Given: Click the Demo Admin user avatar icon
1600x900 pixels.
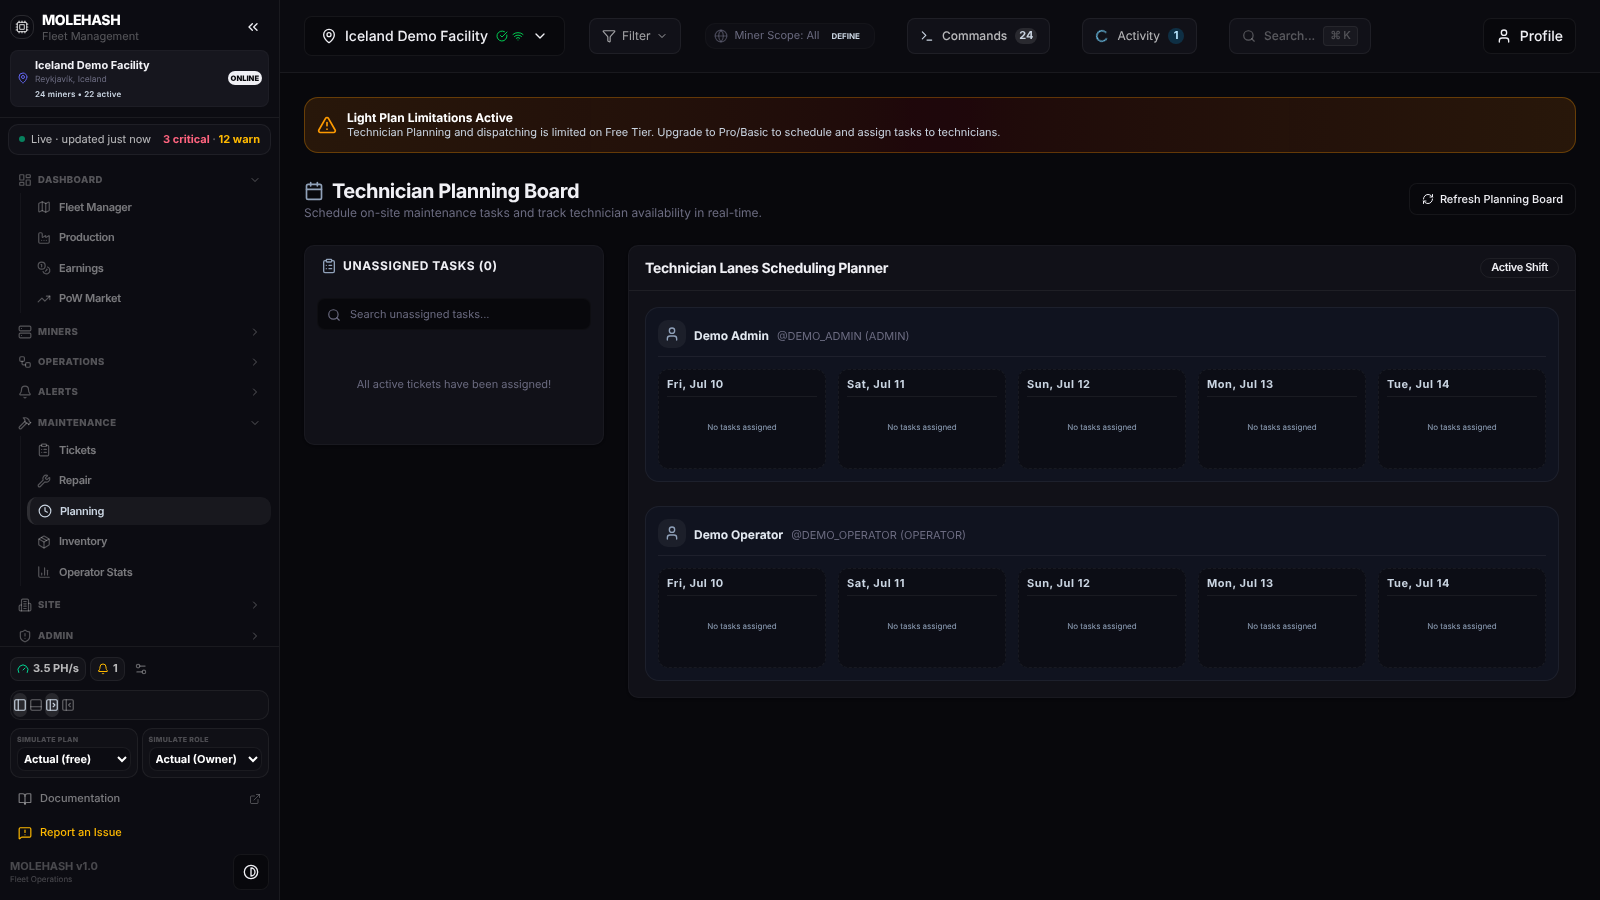Looking at the screenshot, I should point(672,335).
